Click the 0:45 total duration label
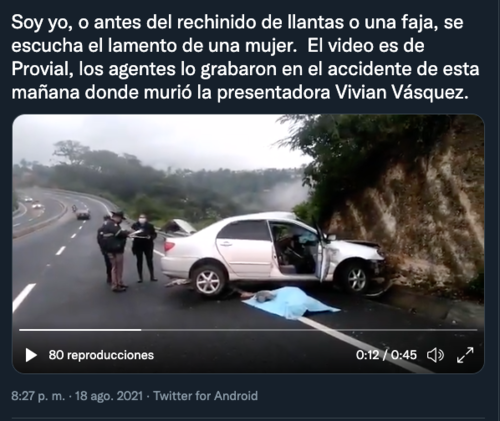 pyautogui.click(x=404, y=355)
